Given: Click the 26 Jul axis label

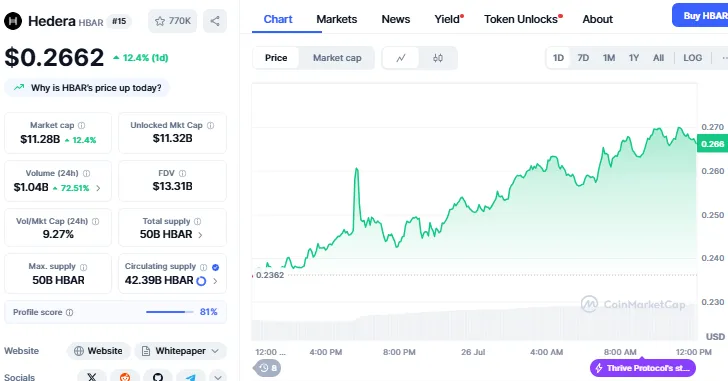Looking at the screenshot, I should (x=473, y=352).
